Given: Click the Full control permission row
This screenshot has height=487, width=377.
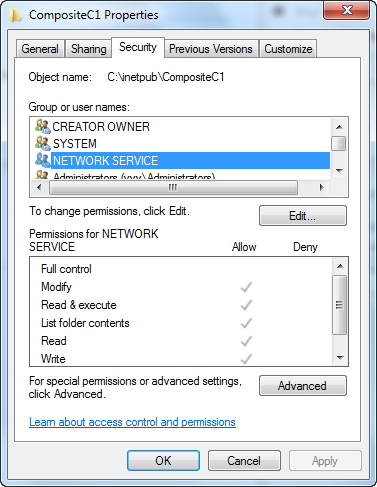Looking at the screenshot, I should (x=181, y=269).
